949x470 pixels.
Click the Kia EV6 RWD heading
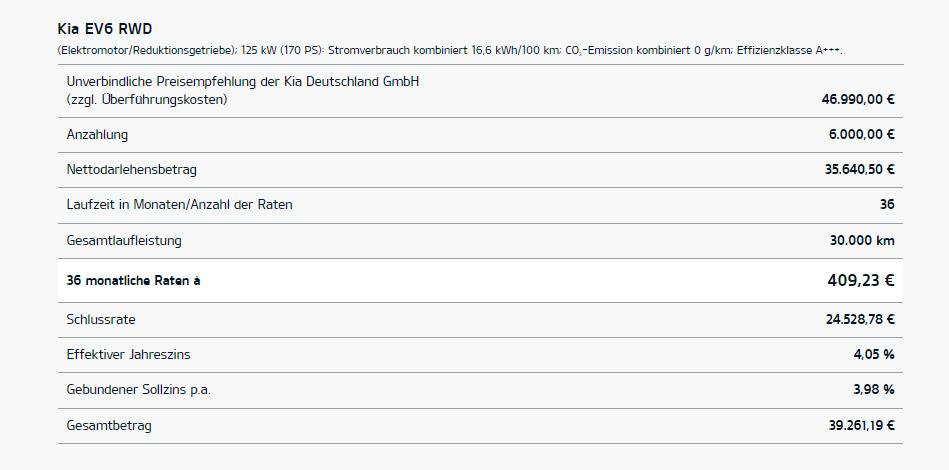coord(105,29)
